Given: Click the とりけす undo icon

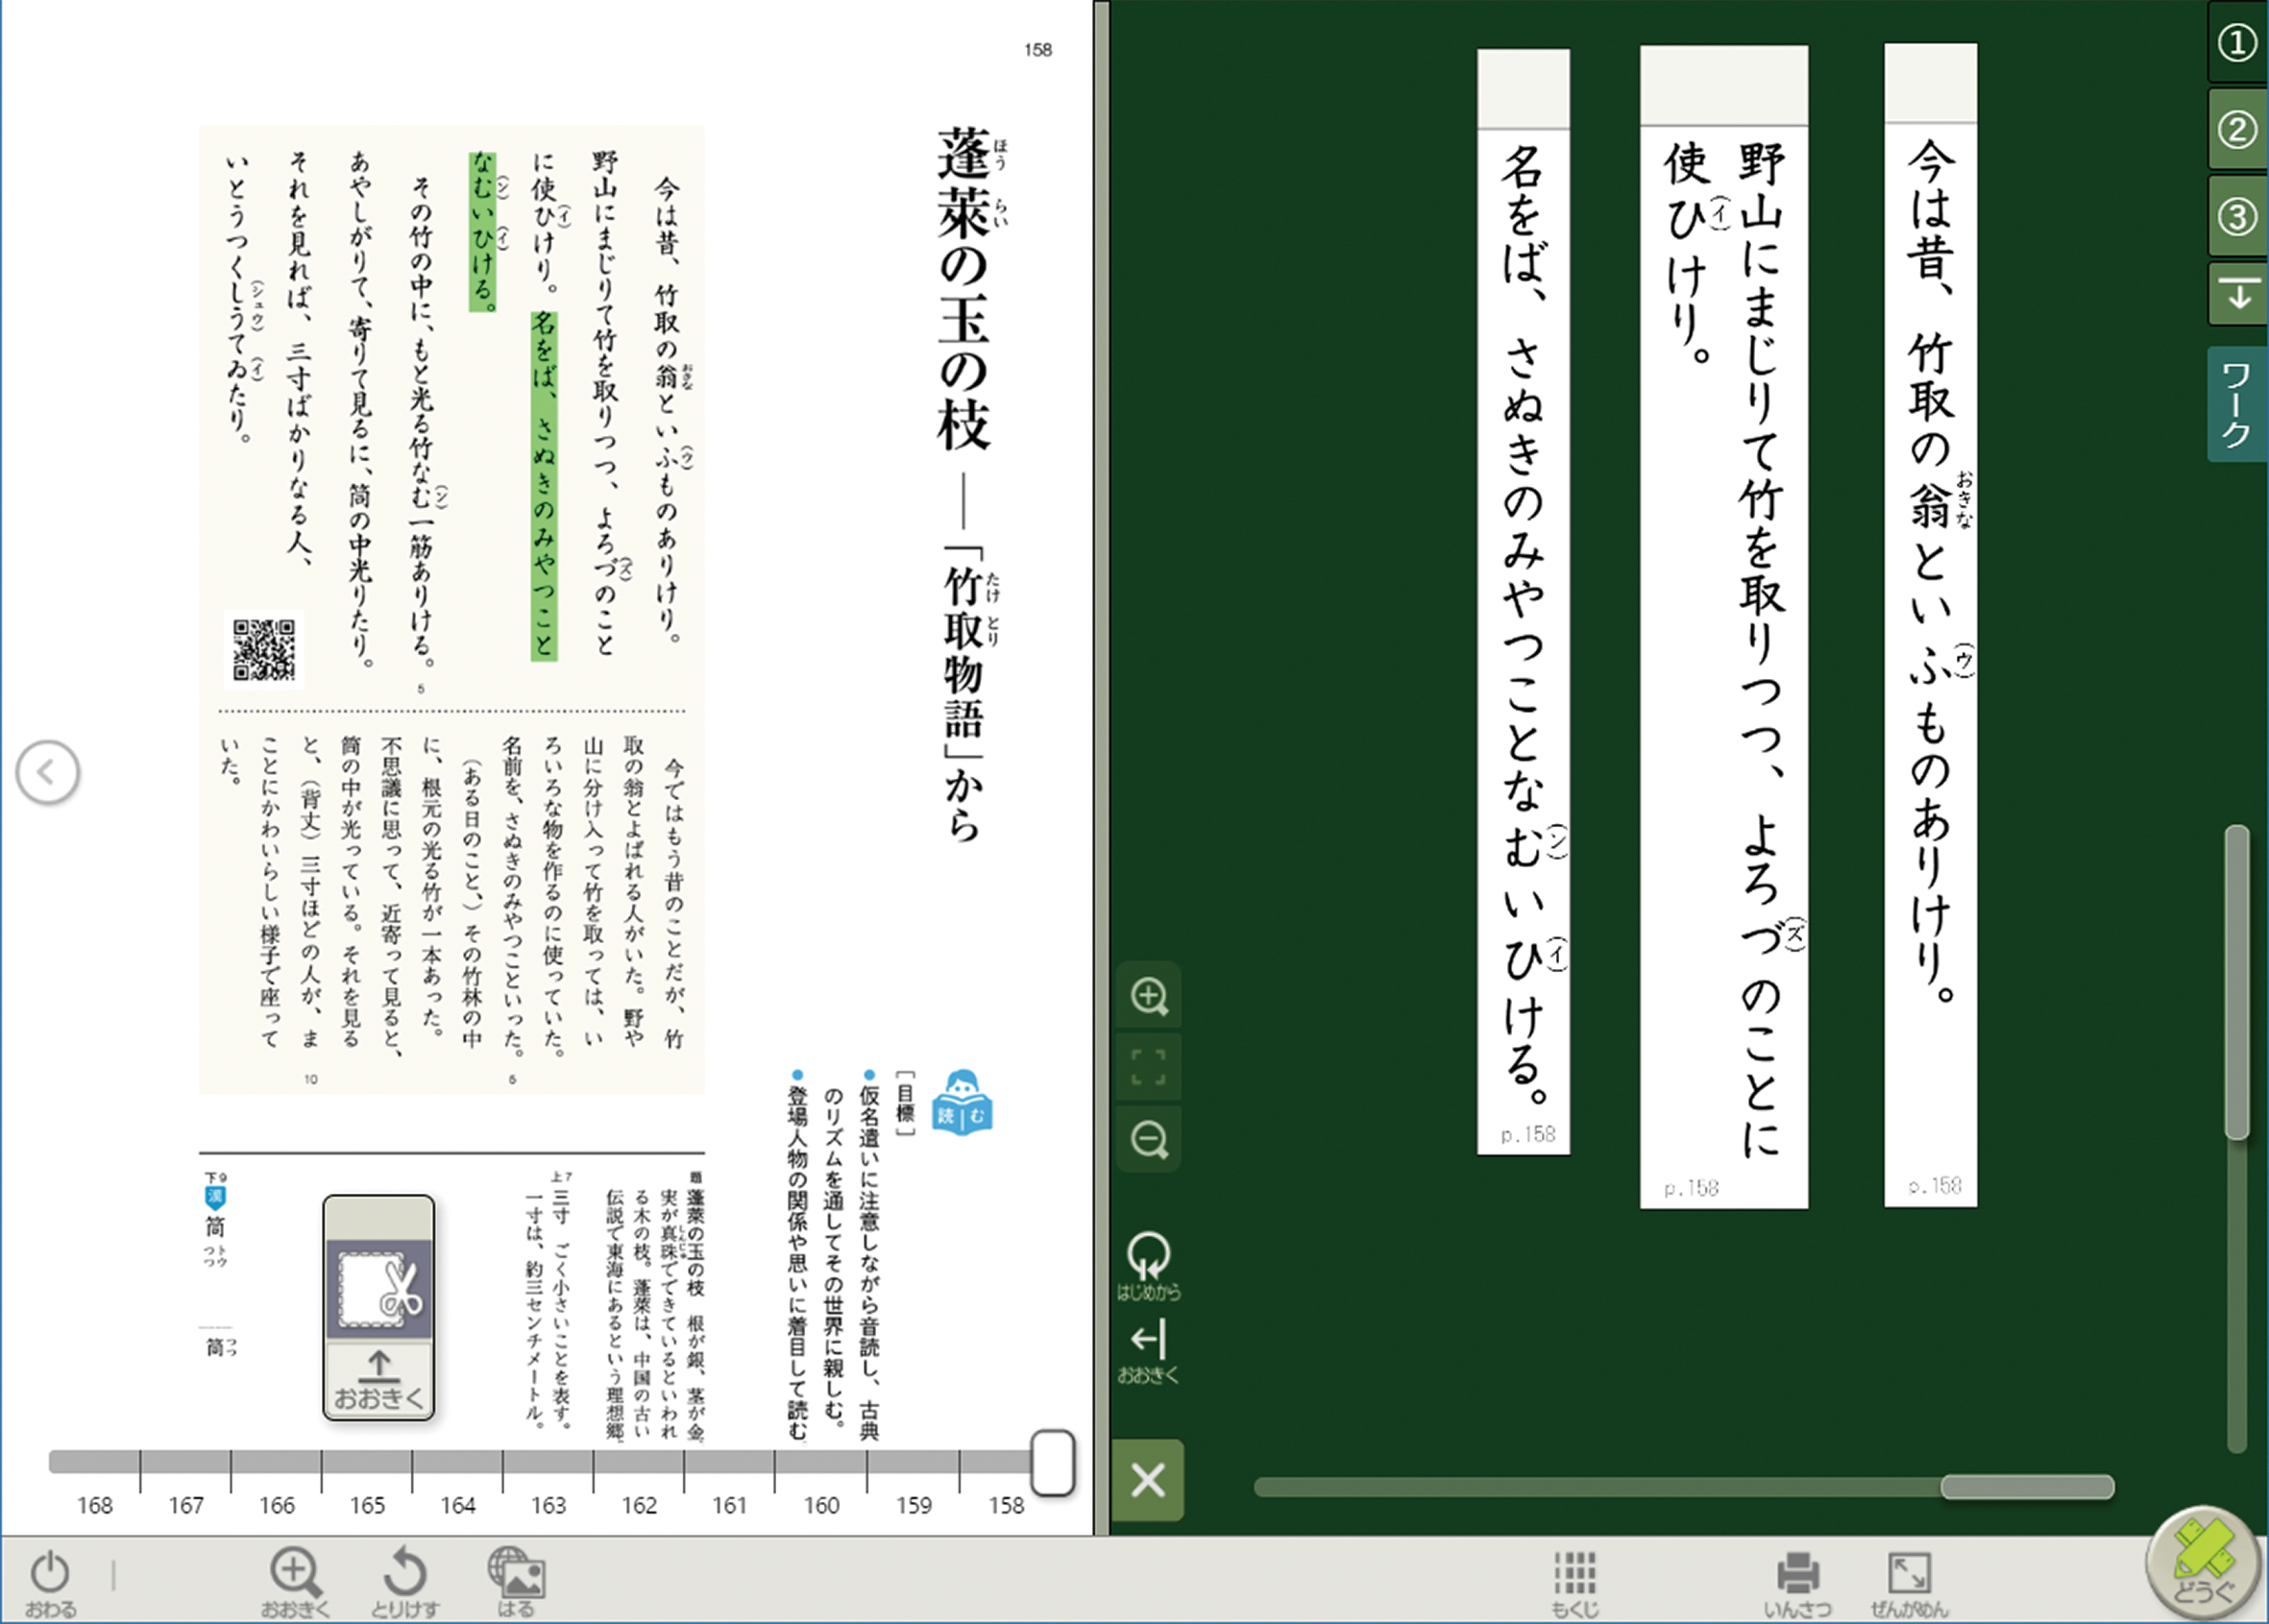Looking at the screenshot, I should click(x=405, y=1582).
